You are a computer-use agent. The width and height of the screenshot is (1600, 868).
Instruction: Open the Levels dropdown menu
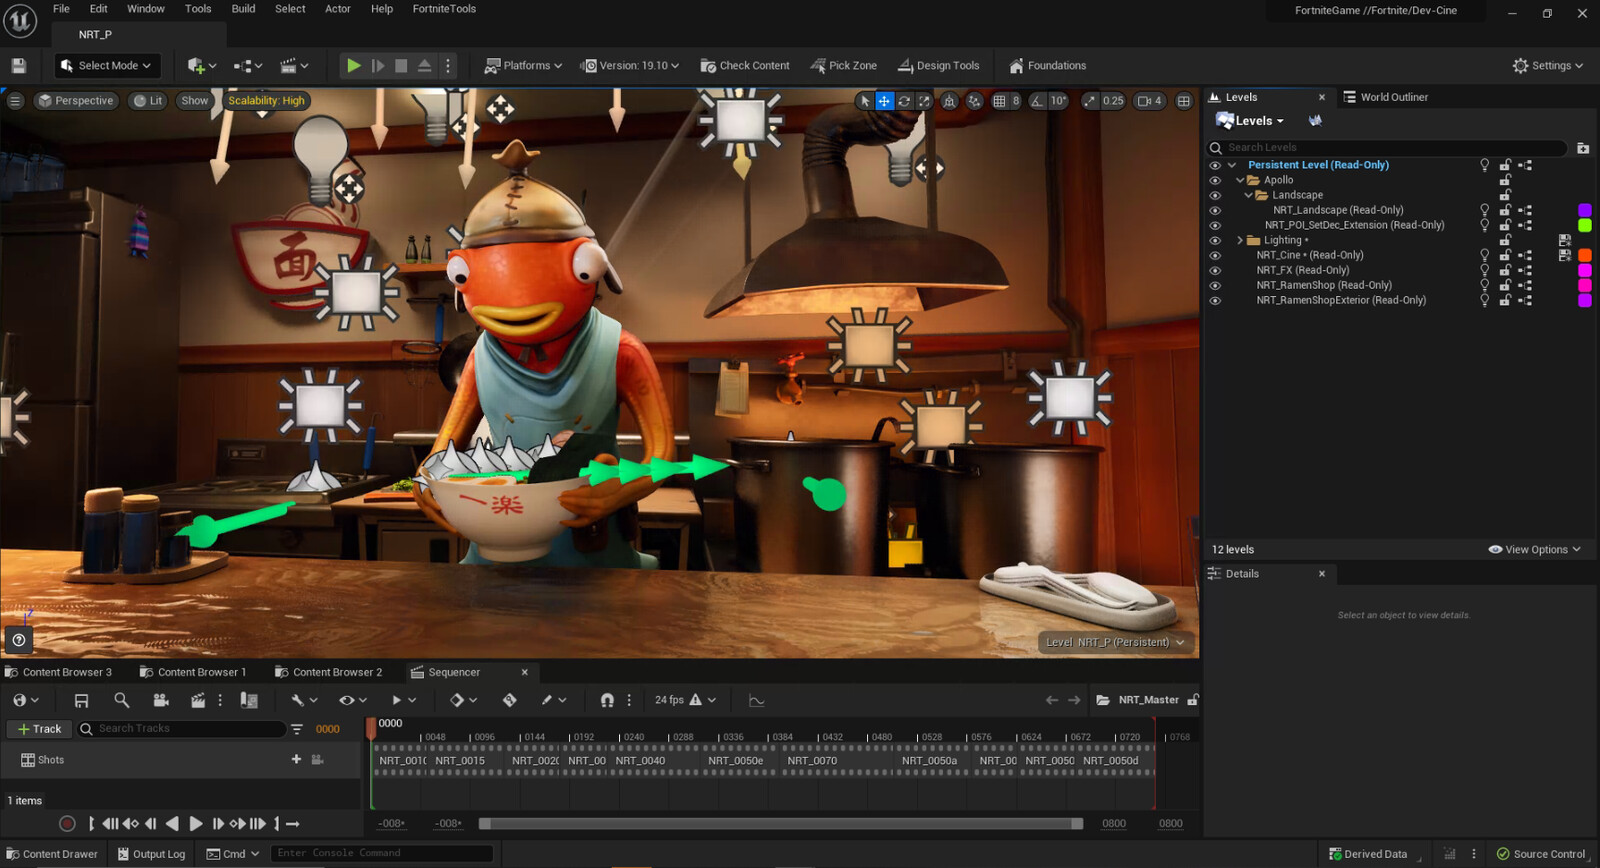coord(1250,121)
